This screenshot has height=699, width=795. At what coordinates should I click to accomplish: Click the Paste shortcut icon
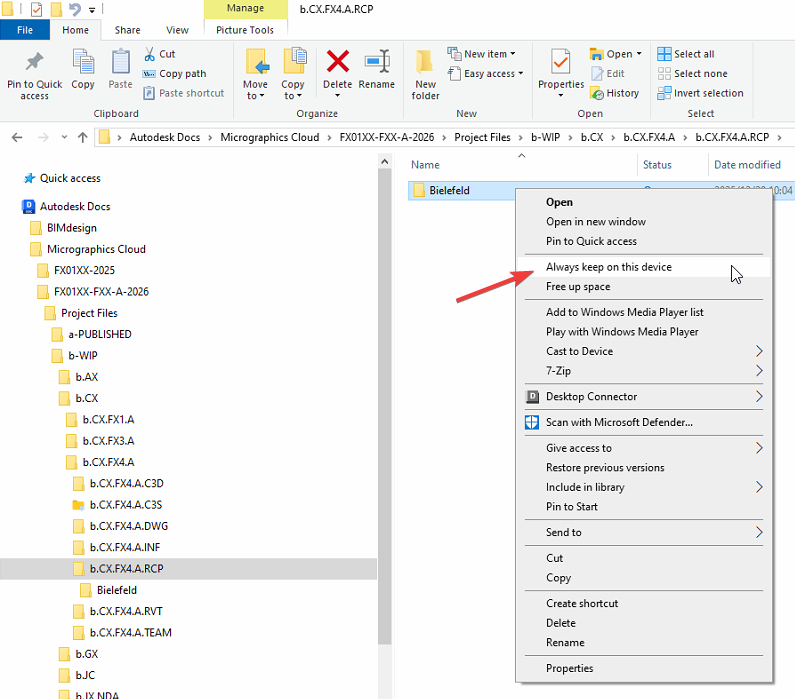tap(149, 93)
